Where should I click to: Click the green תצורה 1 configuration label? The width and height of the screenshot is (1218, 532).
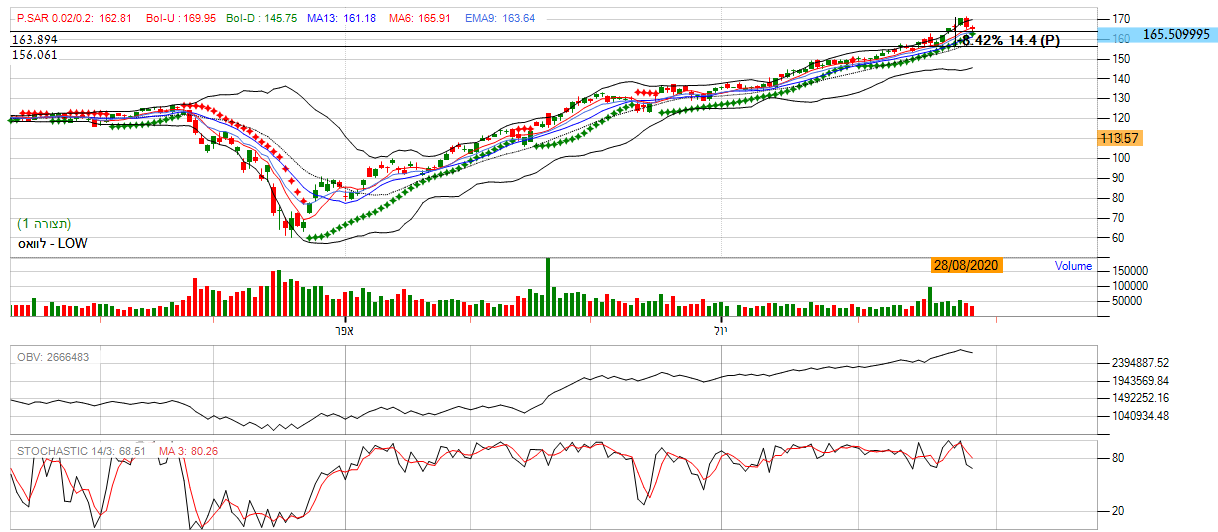[x=44, y=223]
